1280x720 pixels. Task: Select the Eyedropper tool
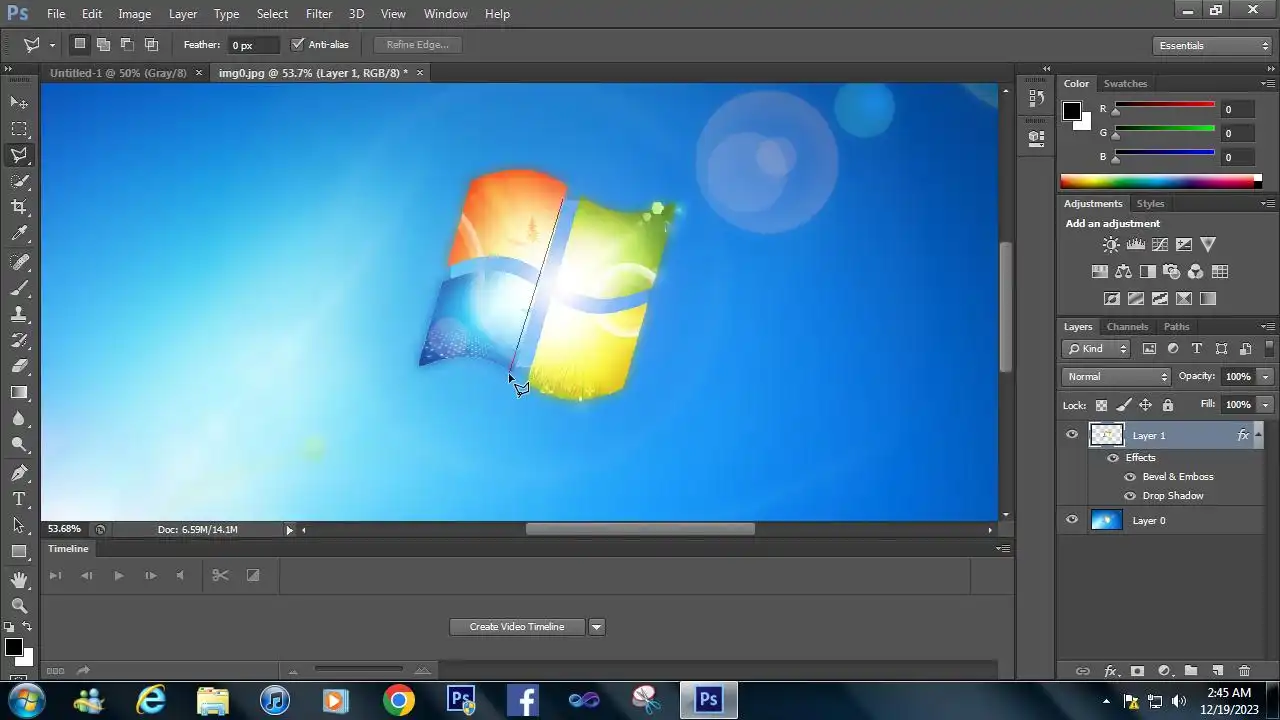(19, 234)
